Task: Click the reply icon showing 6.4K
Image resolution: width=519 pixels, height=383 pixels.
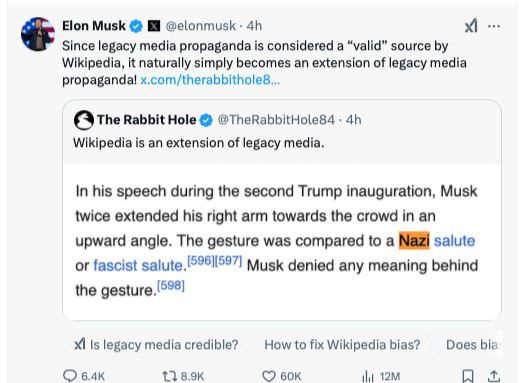Action: 84,376
